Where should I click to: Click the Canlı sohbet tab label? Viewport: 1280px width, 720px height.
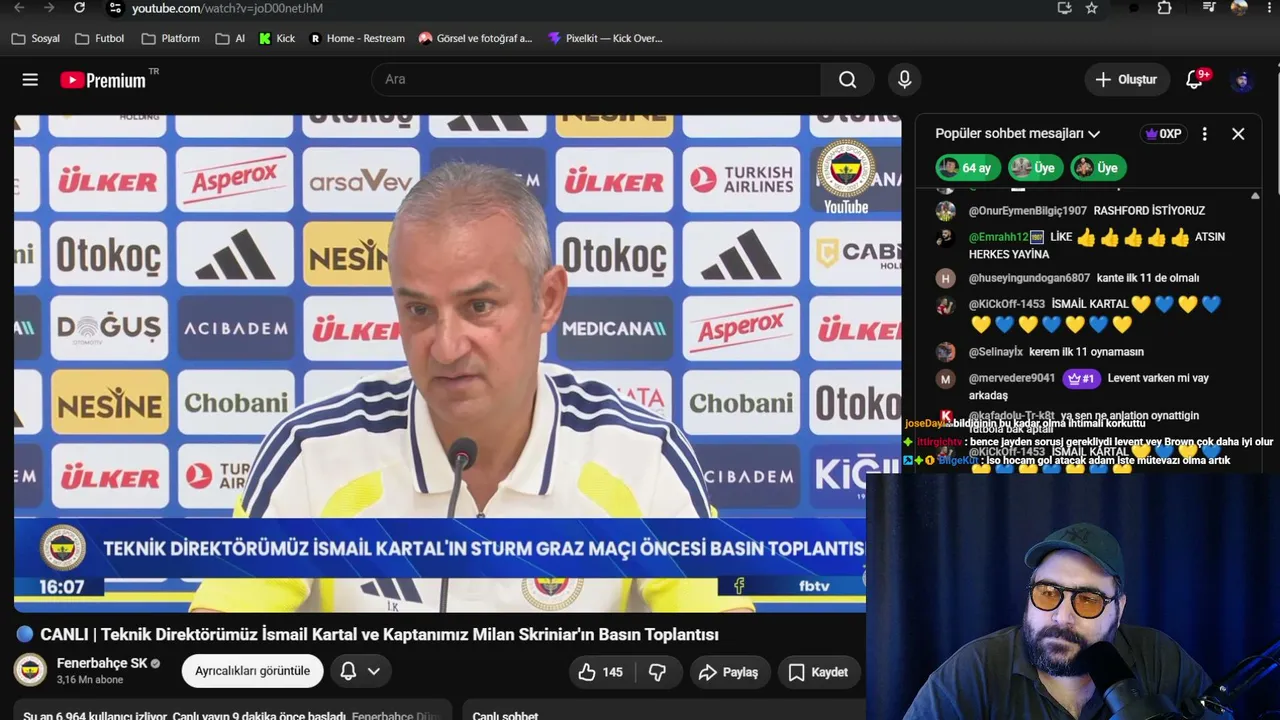pos(504,715)
